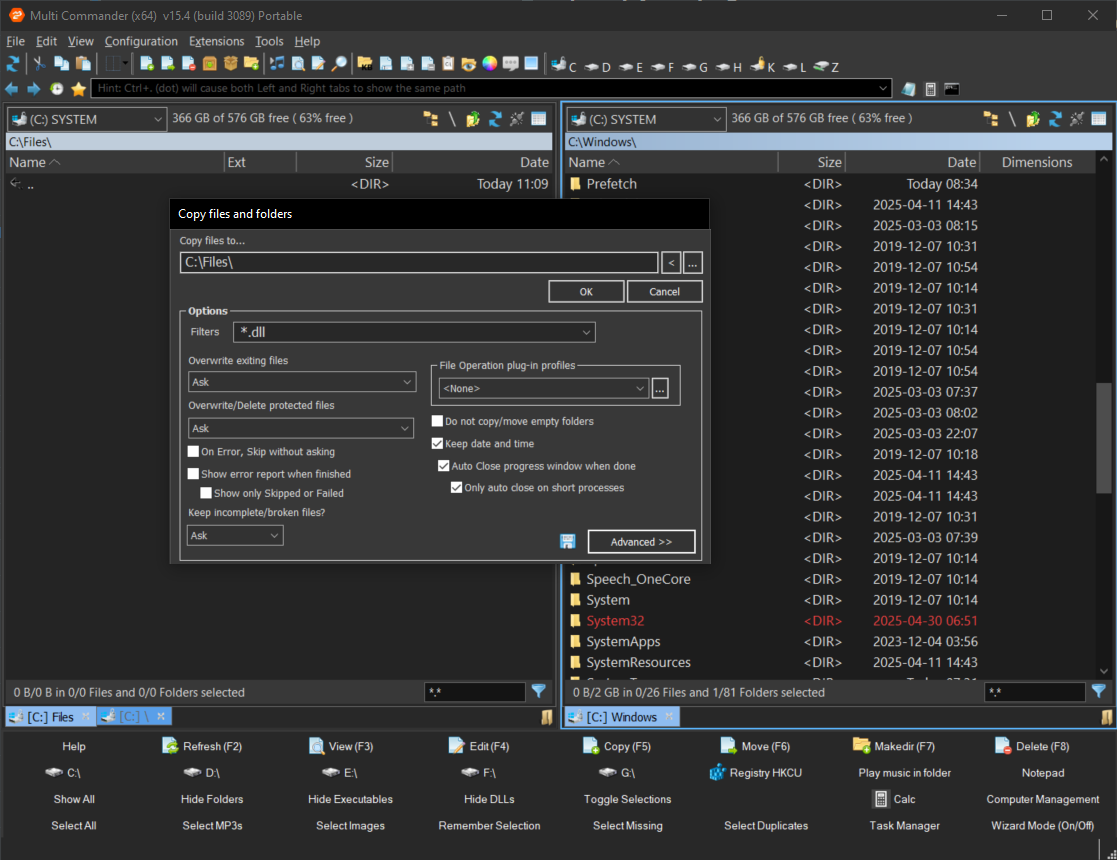Go back using the left arrow icon
This screenshot has height=860, width=1117.
12,88
